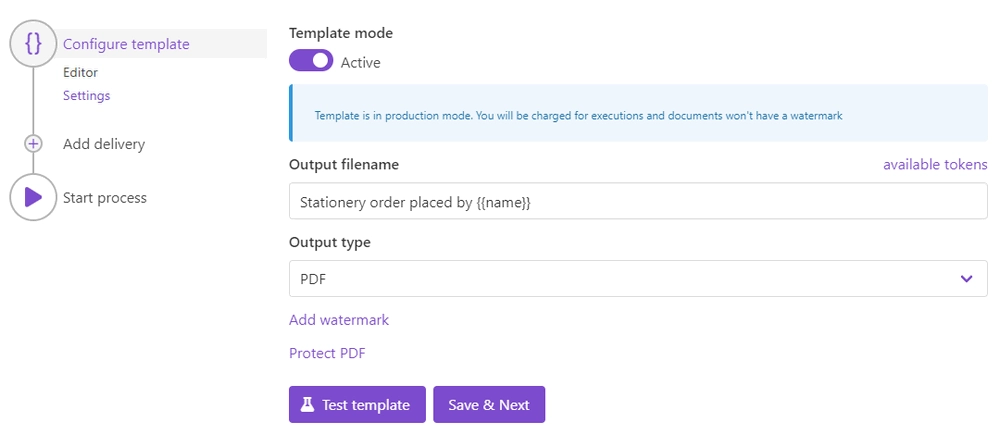The height and width of the screenshot is (435, 1000).
Task: Click into the Output filename input field
Action: point(638,201)
